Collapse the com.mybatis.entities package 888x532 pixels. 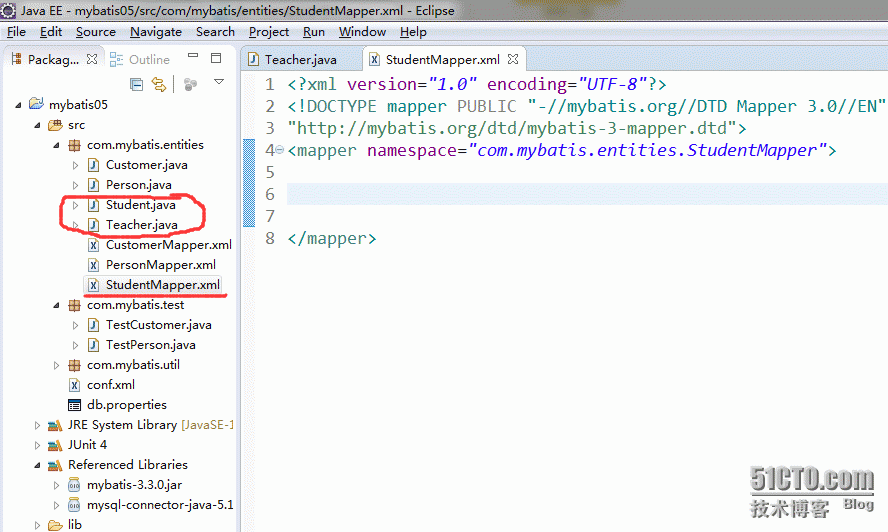[x=56, y=145]
